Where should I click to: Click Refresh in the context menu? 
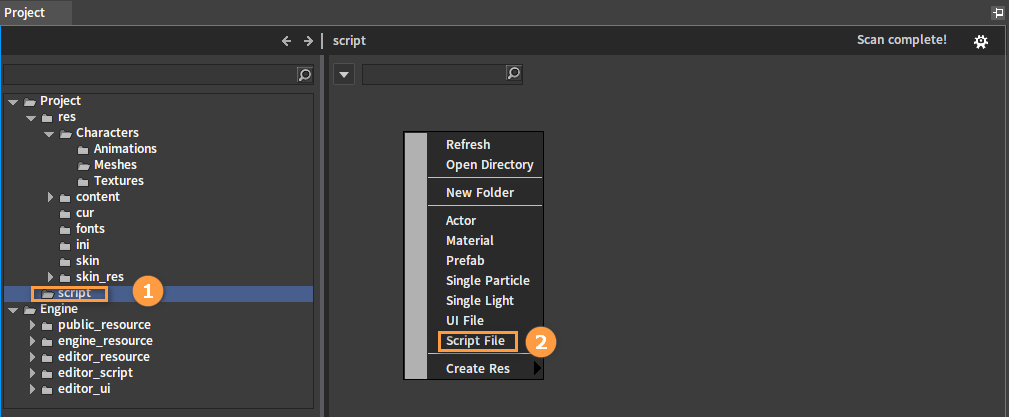[468, 145]
